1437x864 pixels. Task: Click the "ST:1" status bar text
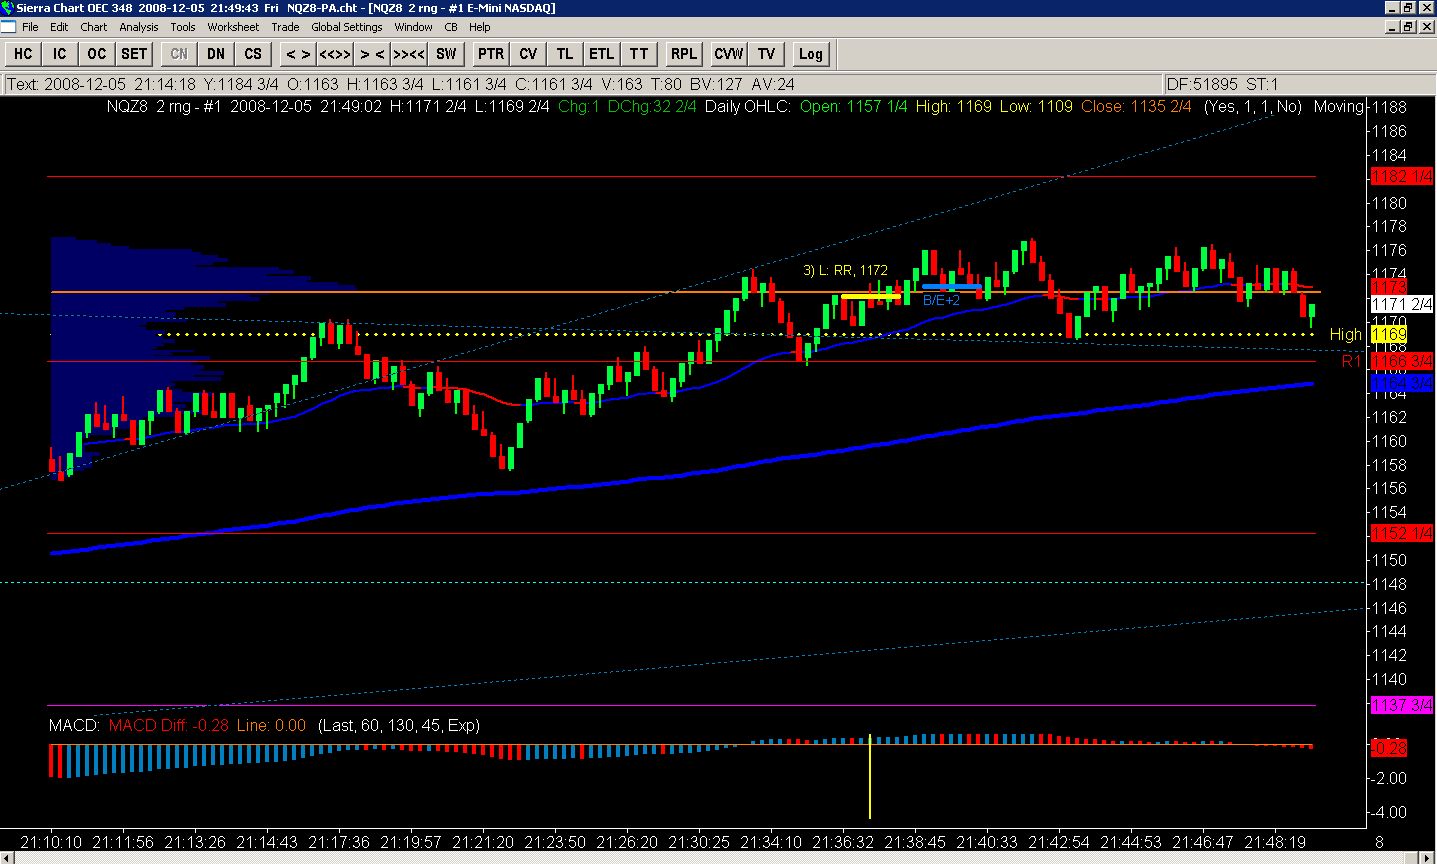pos(1262,84)
